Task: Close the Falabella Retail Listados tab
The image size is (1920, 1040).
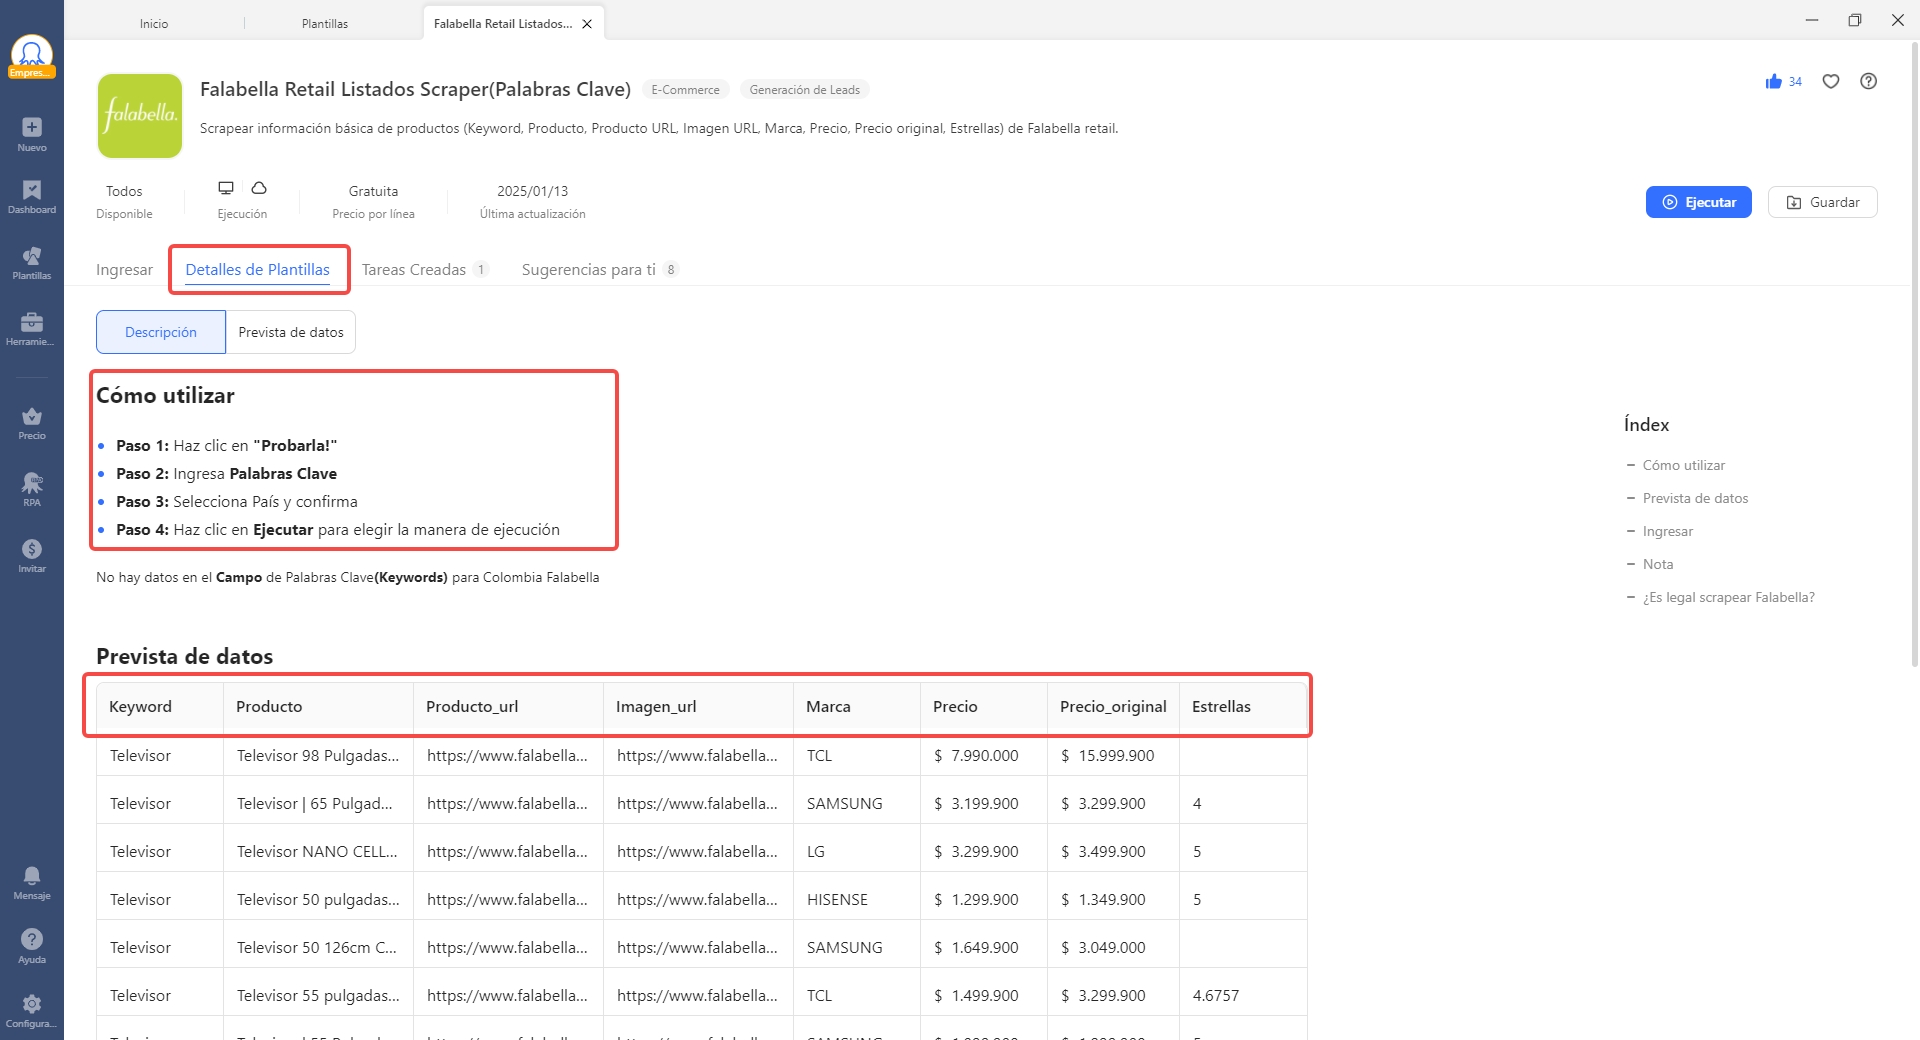Action: 587,24
